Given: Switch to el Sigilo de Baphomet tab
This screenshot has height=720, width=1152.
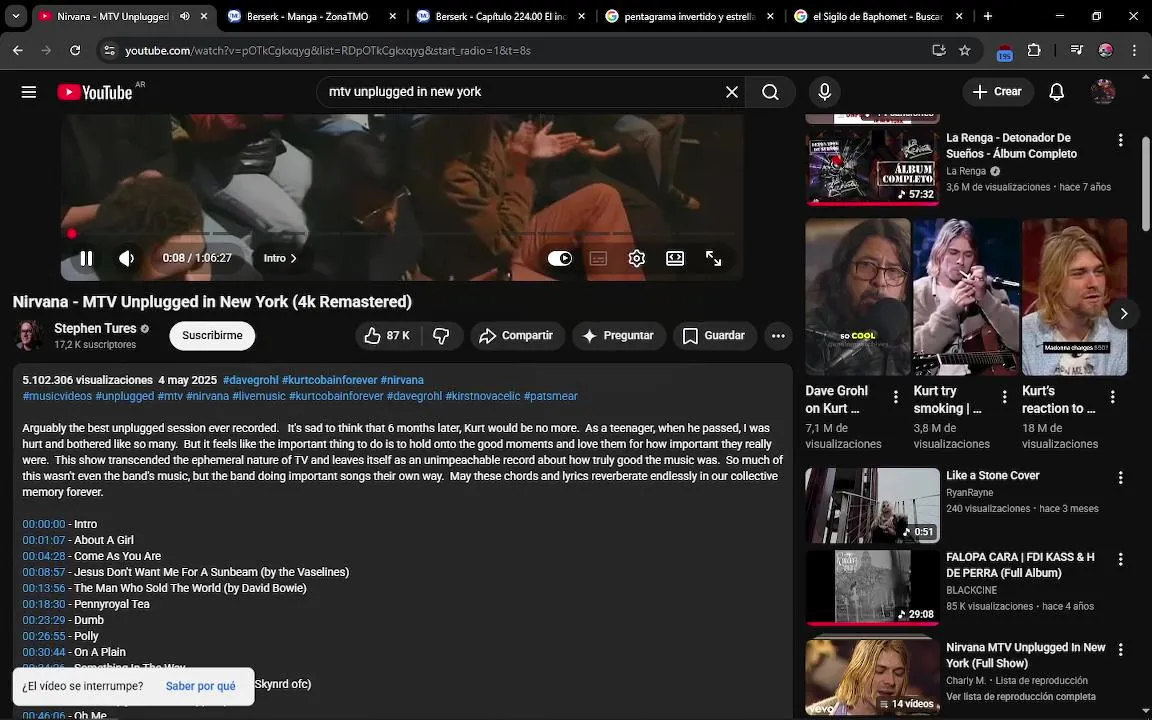Looking at the screenshot, I should (x=878, y=16).
